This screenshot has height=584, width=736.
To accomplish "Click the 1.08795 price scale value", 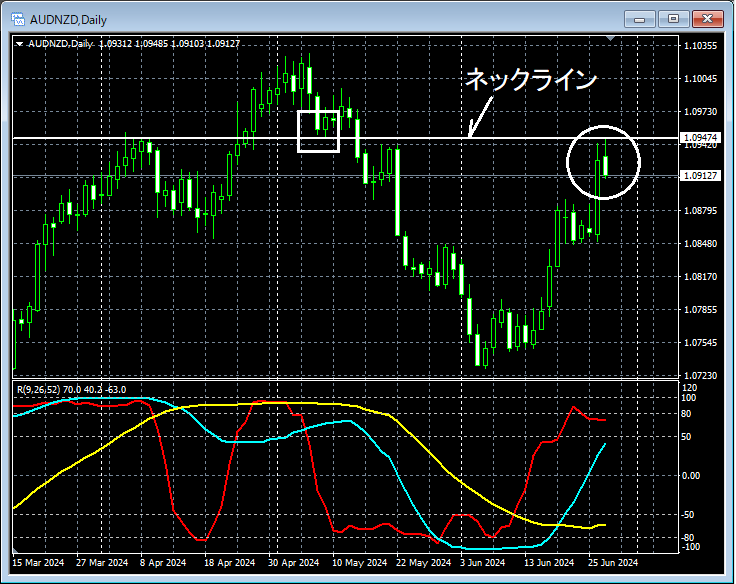I will (x=700, y=210).
